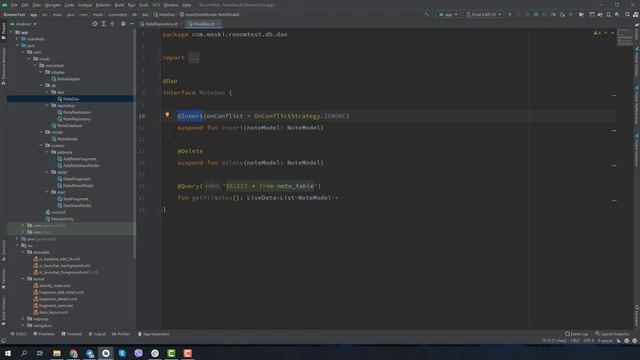
Task: Run the app with the green Run icon
Action: 509,14
